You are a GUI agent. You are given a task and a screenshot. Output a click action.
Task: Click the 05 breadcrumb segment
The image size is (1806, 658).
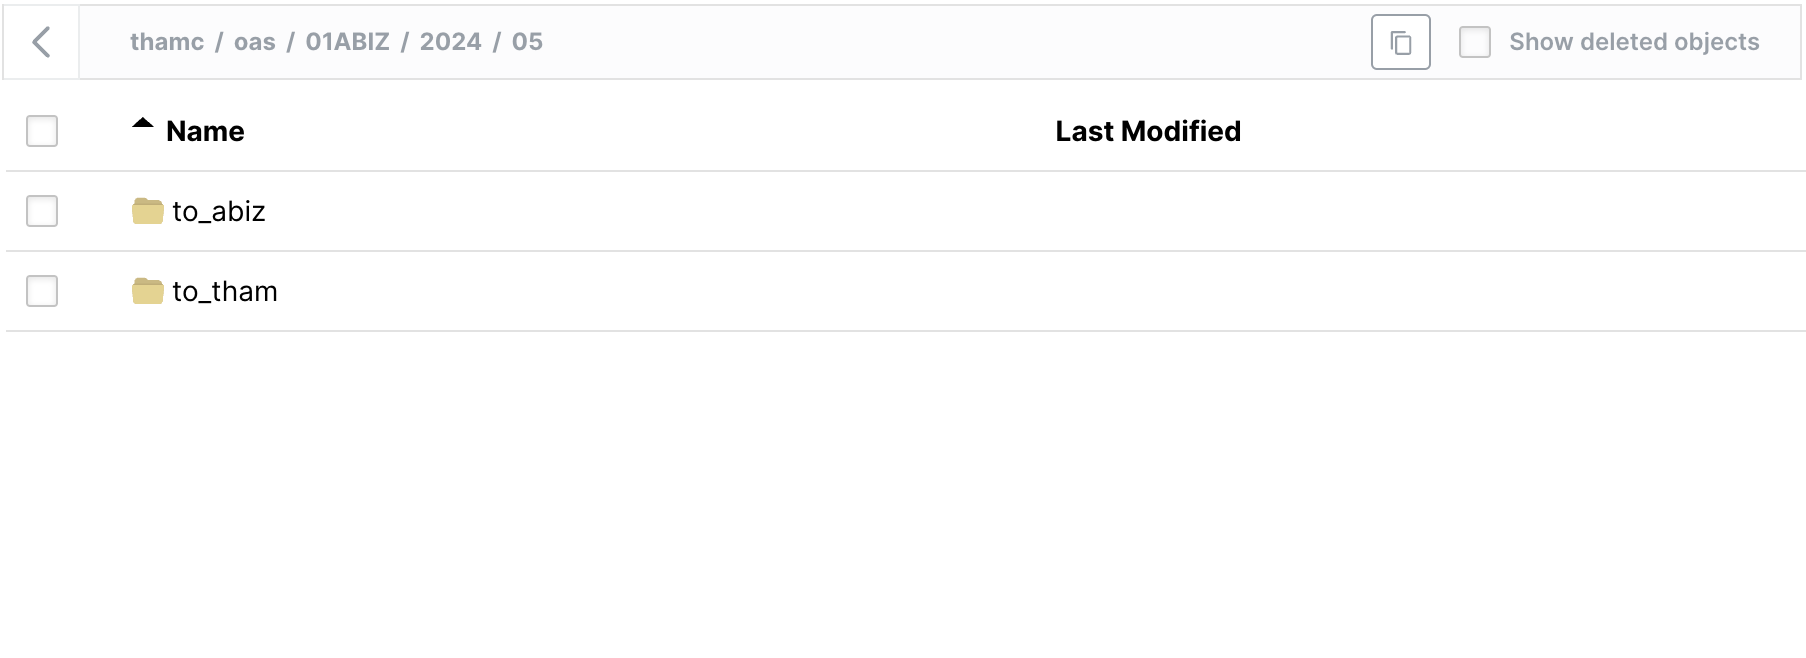[x=527, y=42]
